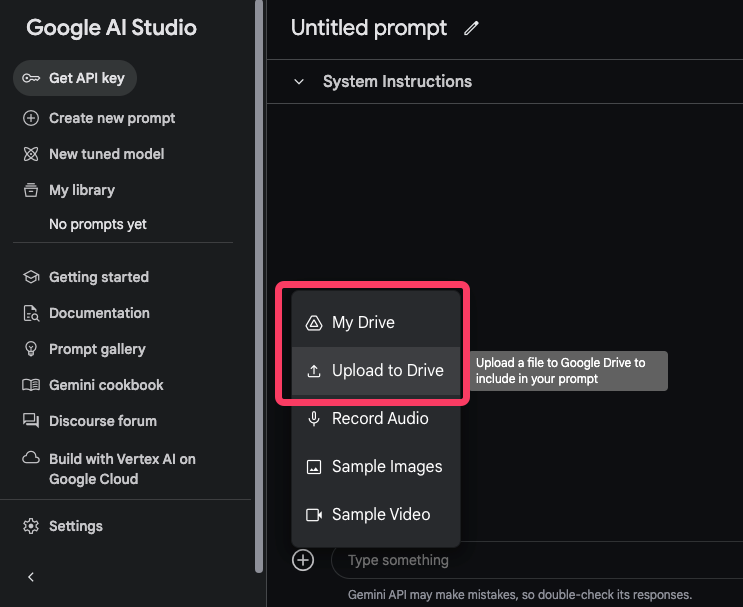Click the key icon on Get API key

[31, 78]
